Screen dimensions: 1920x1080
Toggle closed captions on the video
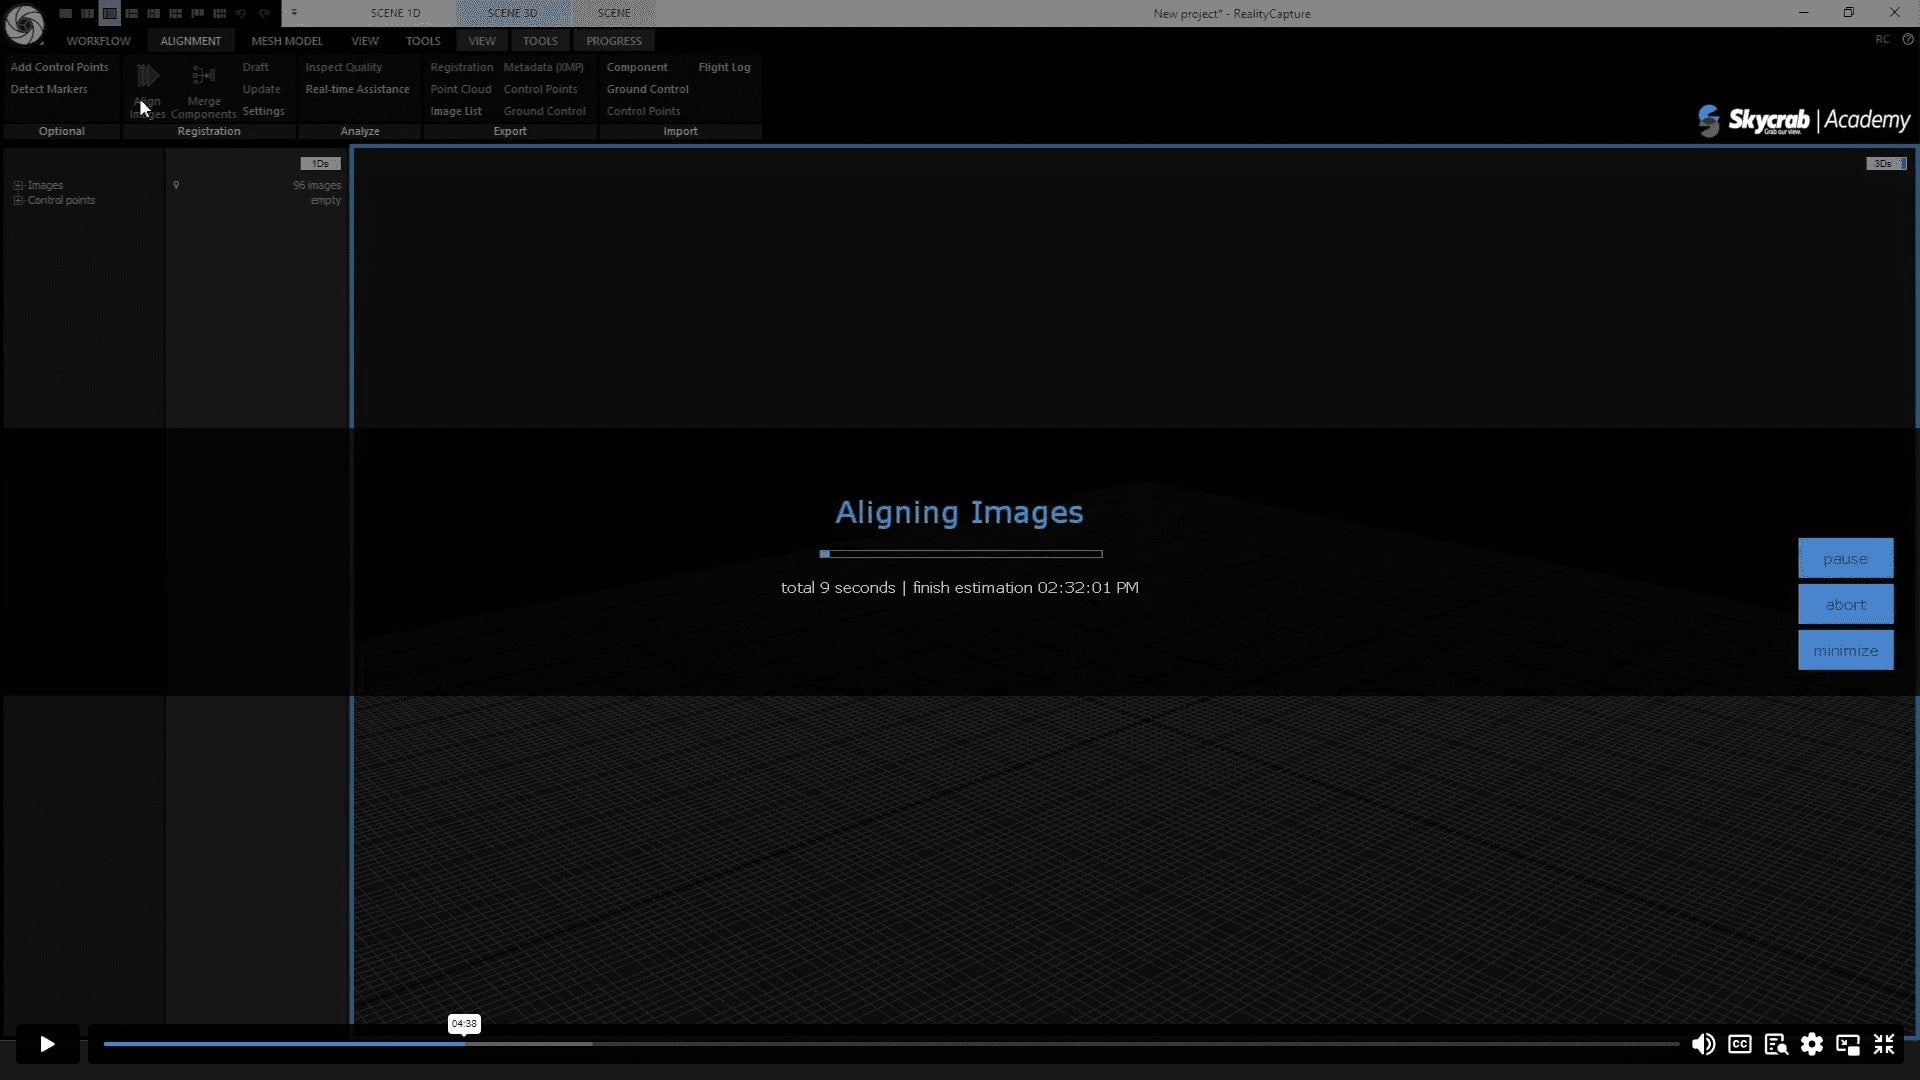(x=1739, y=1044)
